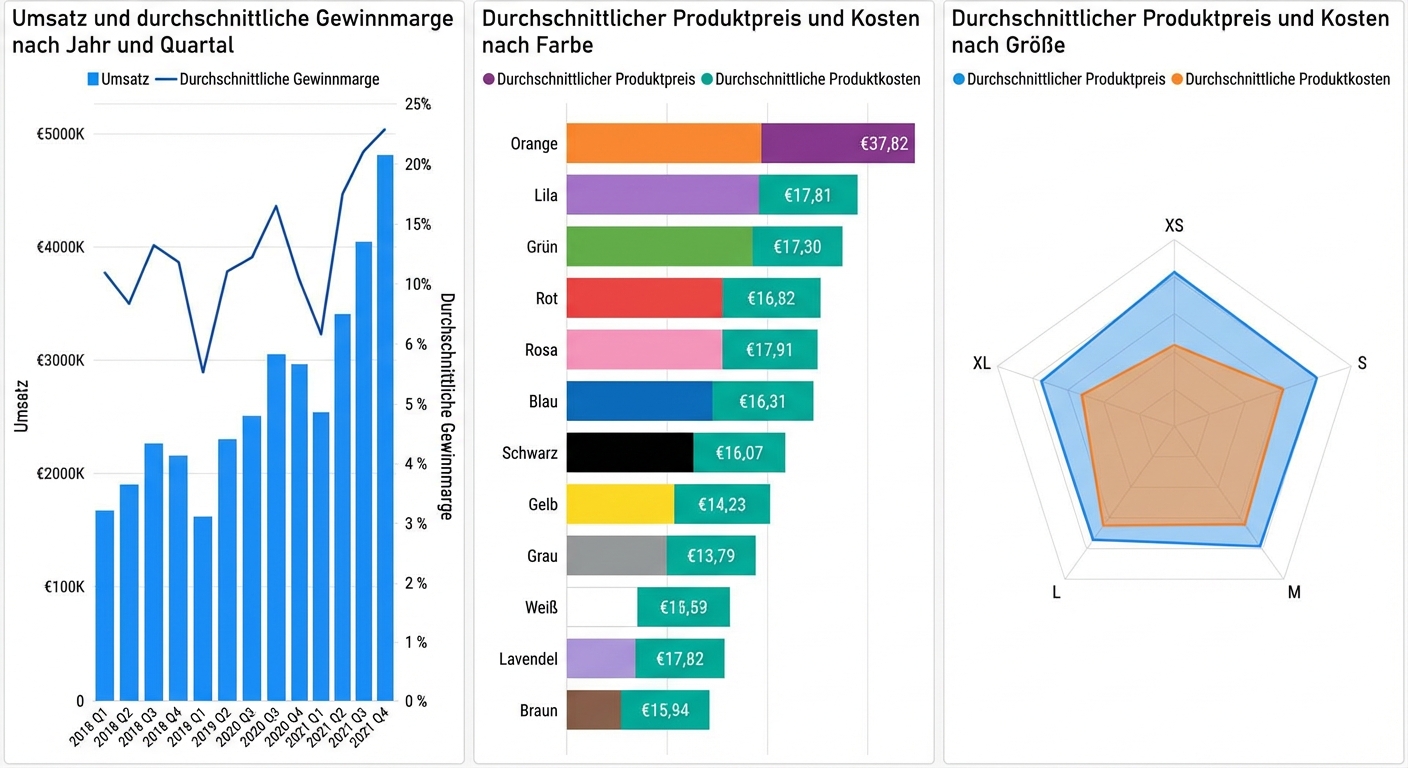Click the €5000K label on Umsatz axis

[63, 134]
